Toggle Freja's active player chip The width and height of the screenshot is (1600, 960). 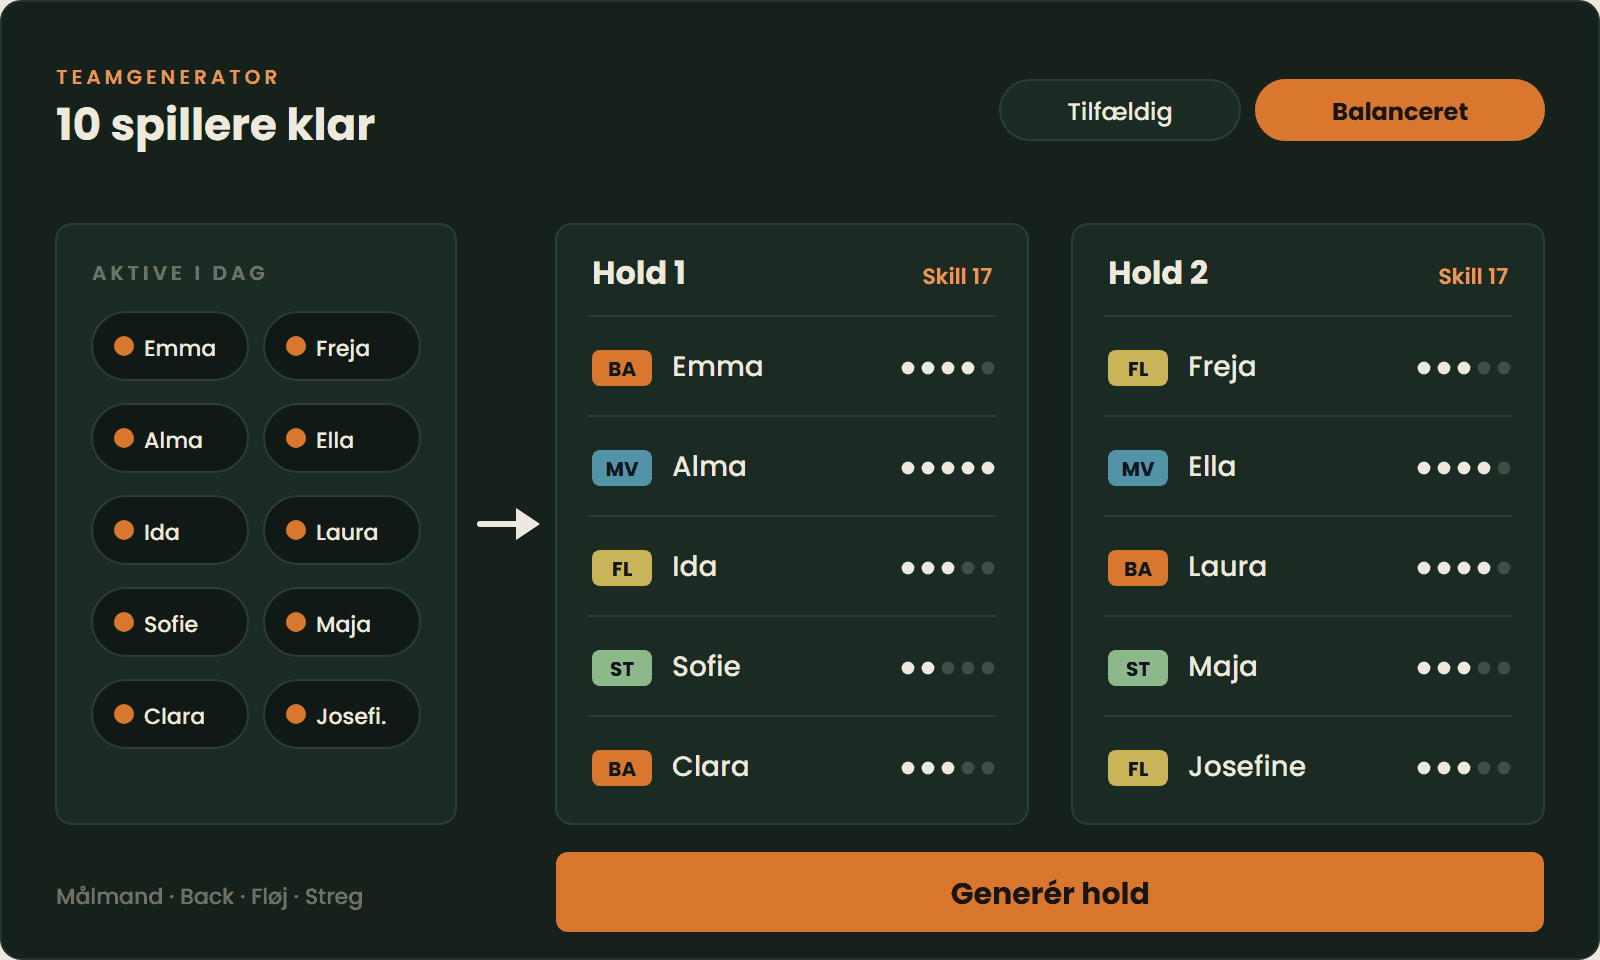[x=342, y=346]
